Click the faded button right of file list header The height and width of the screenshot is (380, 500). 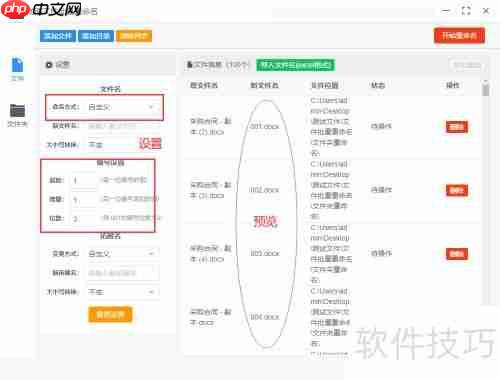(x=467, y=65)
